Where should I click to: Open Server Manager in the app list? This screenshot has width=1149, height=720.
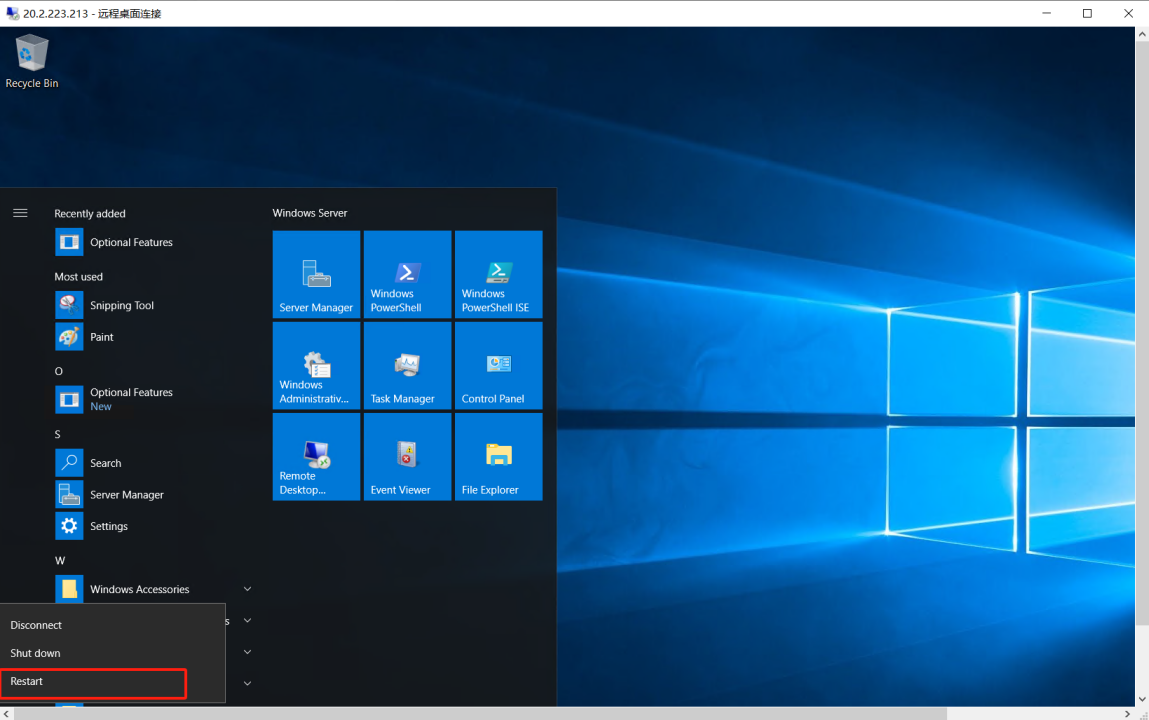tap(154, 494)
